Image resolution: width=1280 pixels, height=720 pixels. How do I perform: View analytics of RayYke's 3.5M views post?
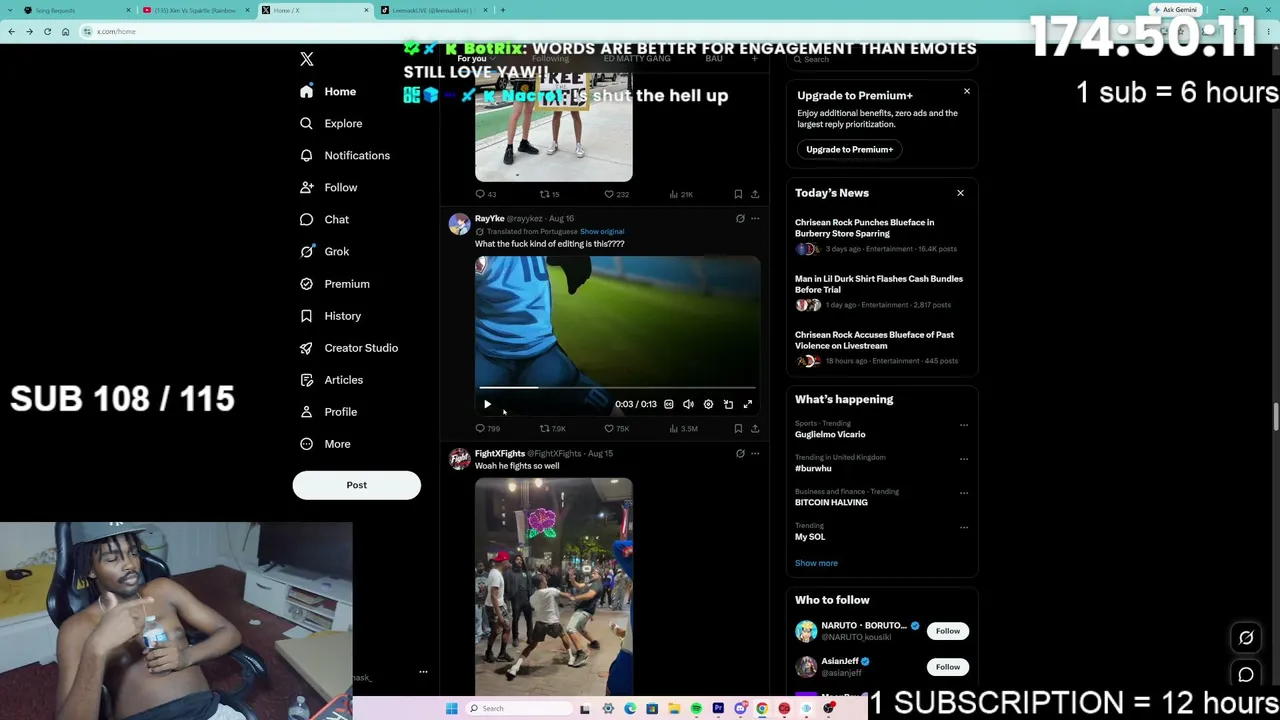682,429
